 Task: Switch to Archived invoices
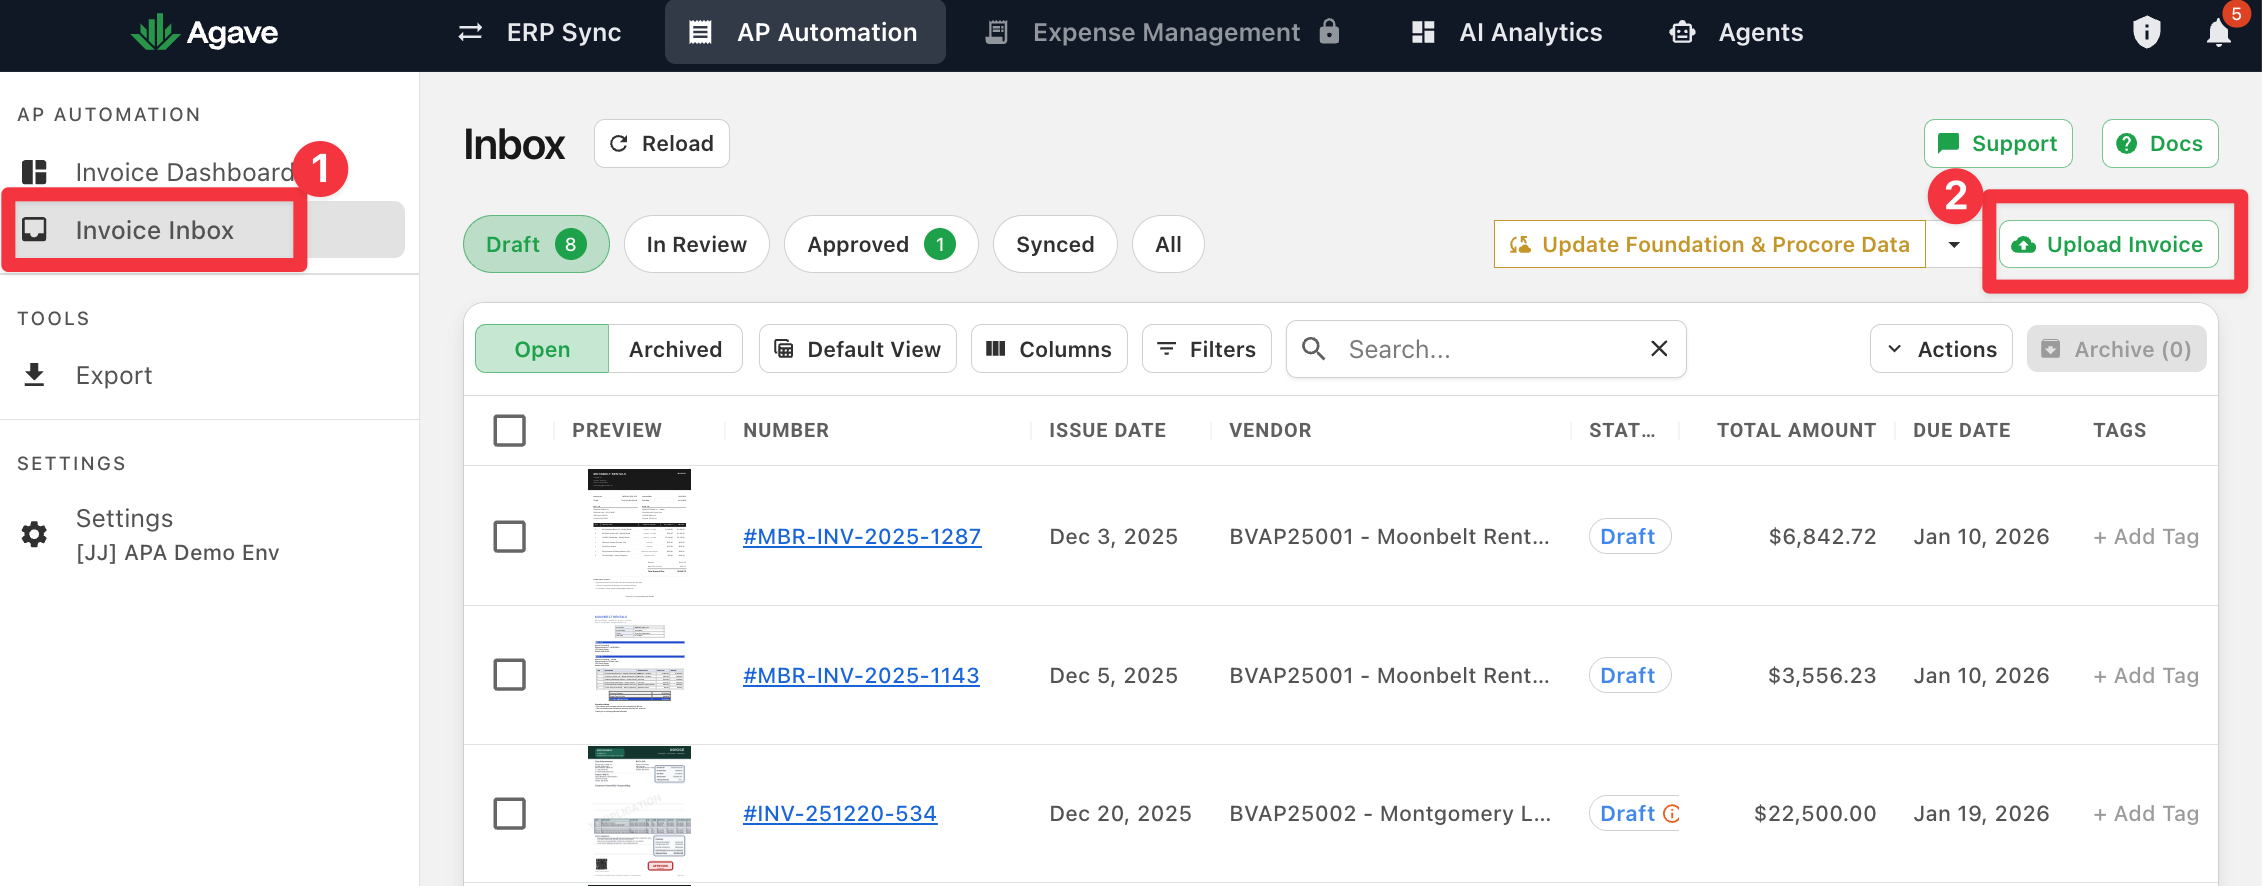675,349
